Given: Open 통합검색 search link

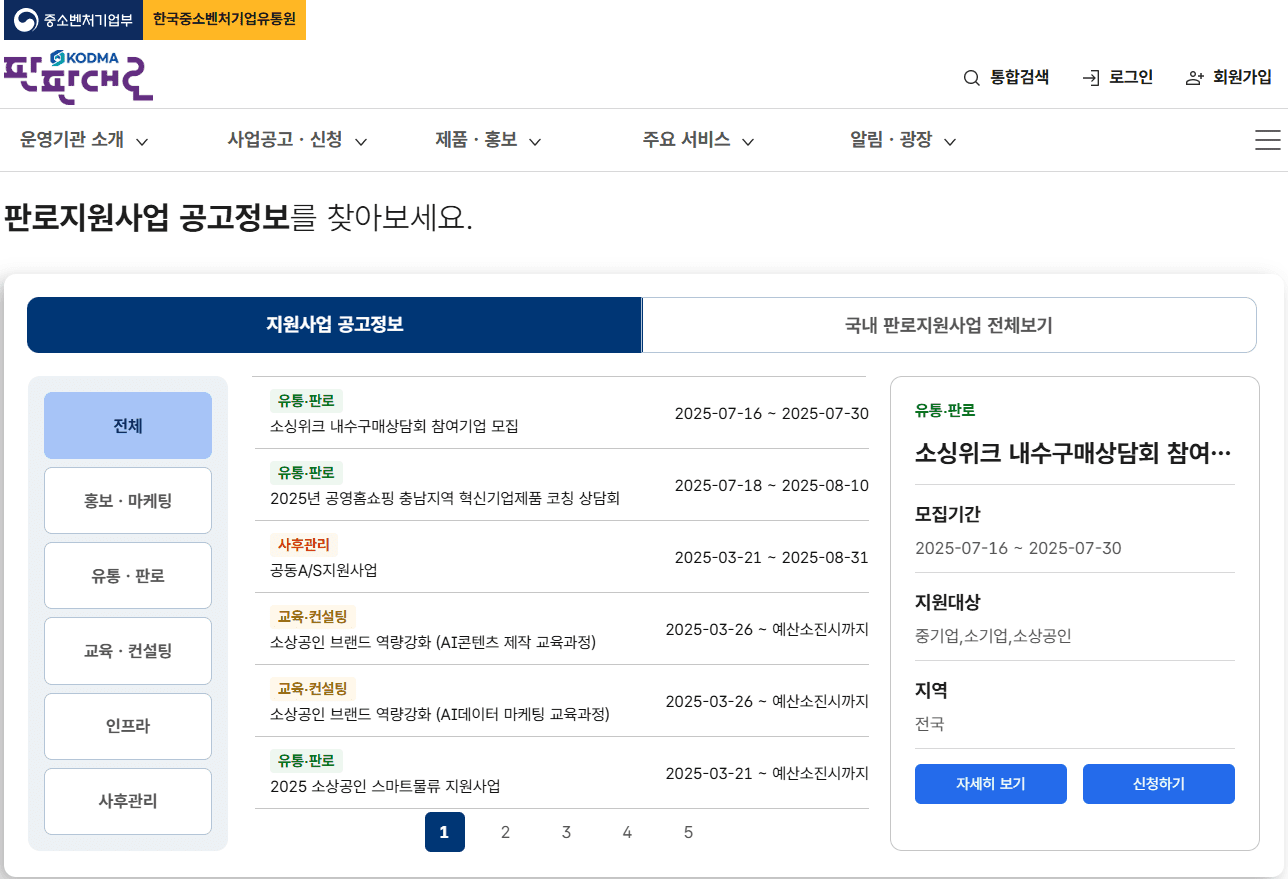Looking at the screenshot, I should 1006,78.
